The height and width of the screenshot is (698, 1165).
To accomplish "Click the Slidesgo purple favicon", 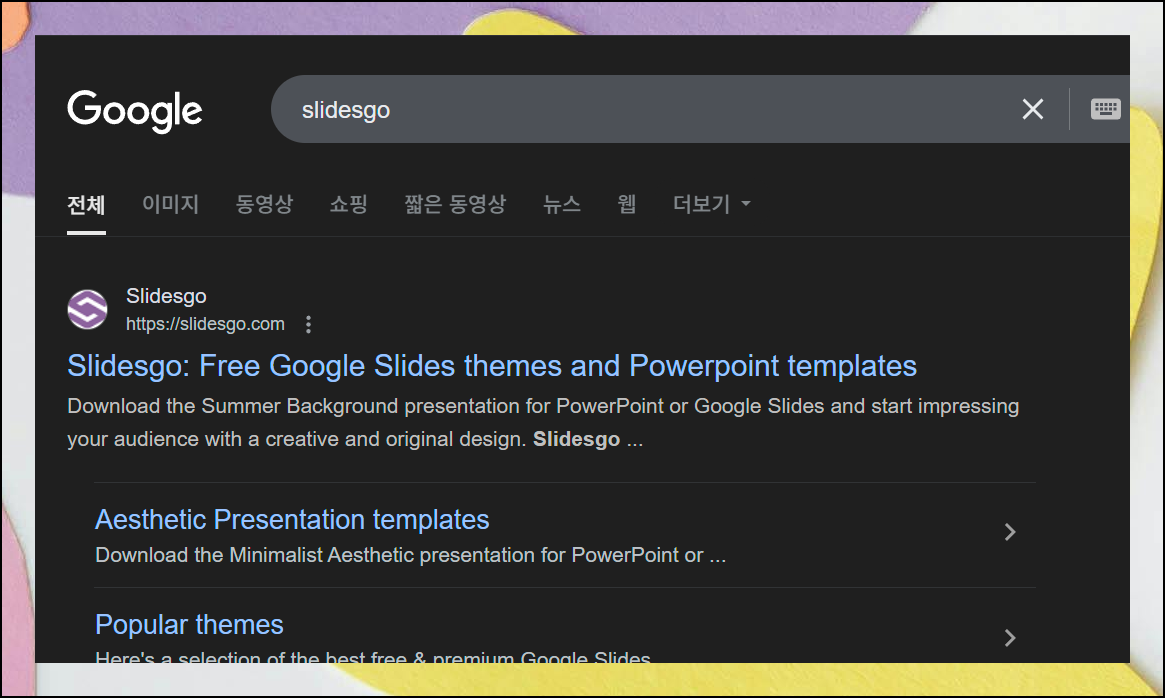I will click(x=88, y=309).
